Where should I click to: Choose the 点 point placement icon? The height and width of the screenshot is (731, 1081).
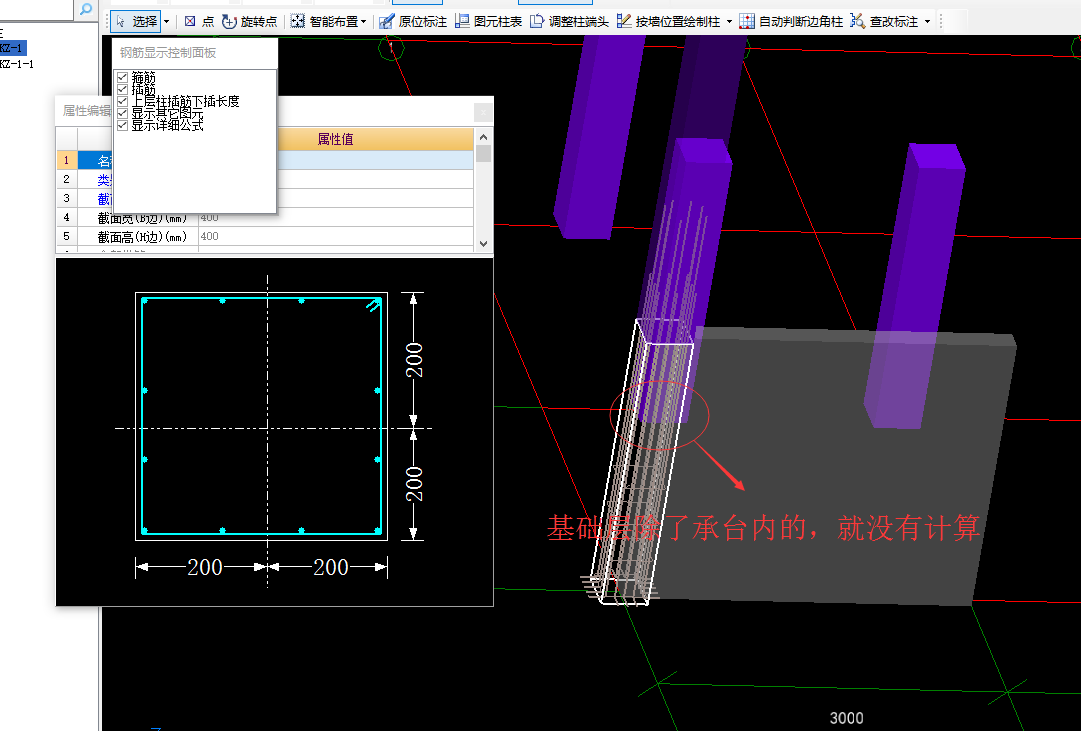pyautogui.click(x=190, y=21)
